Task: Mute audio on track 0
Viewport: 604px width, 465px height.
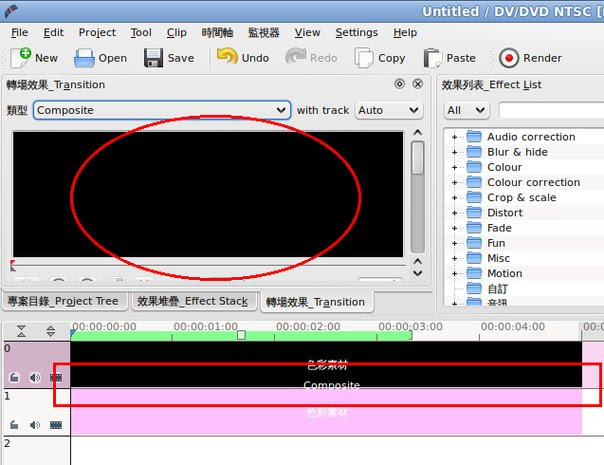Action: [35, 378]
